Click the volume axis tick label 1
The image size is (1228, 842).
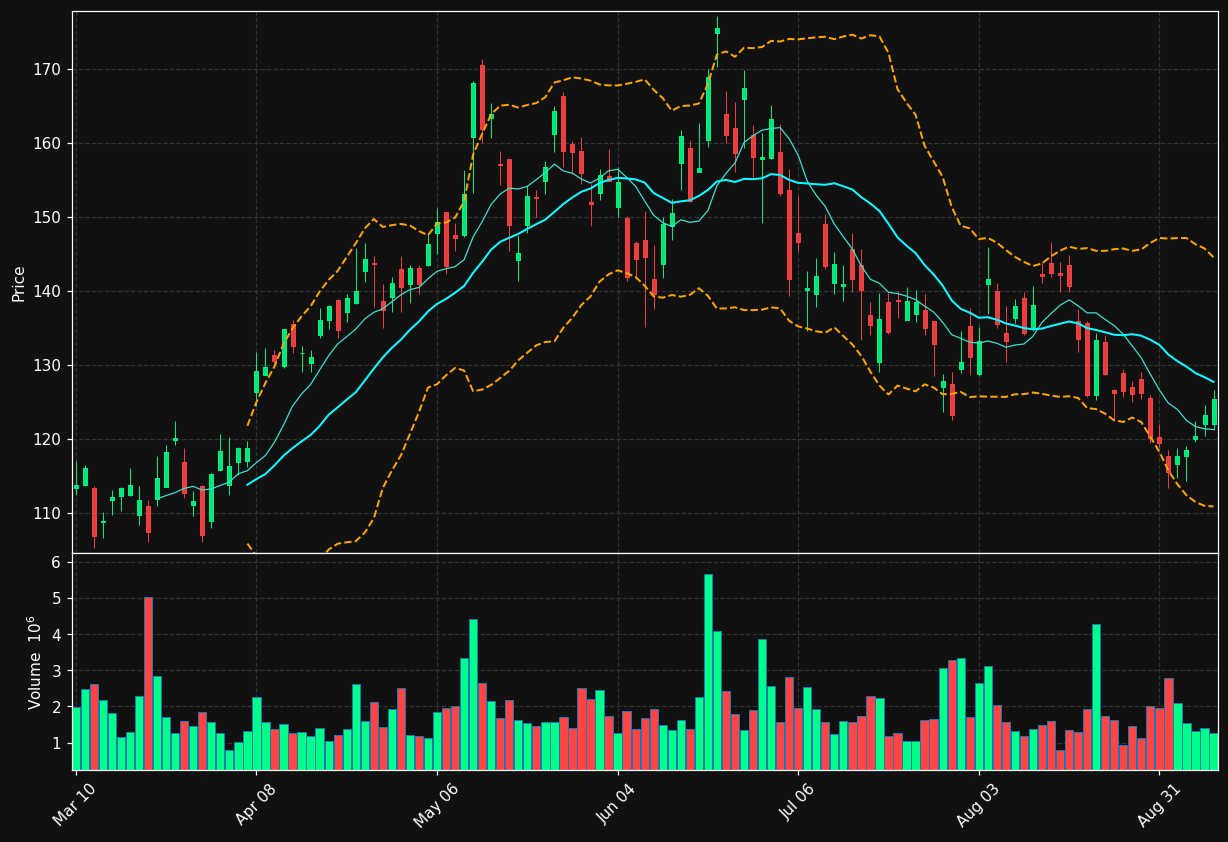pos(57,744)
